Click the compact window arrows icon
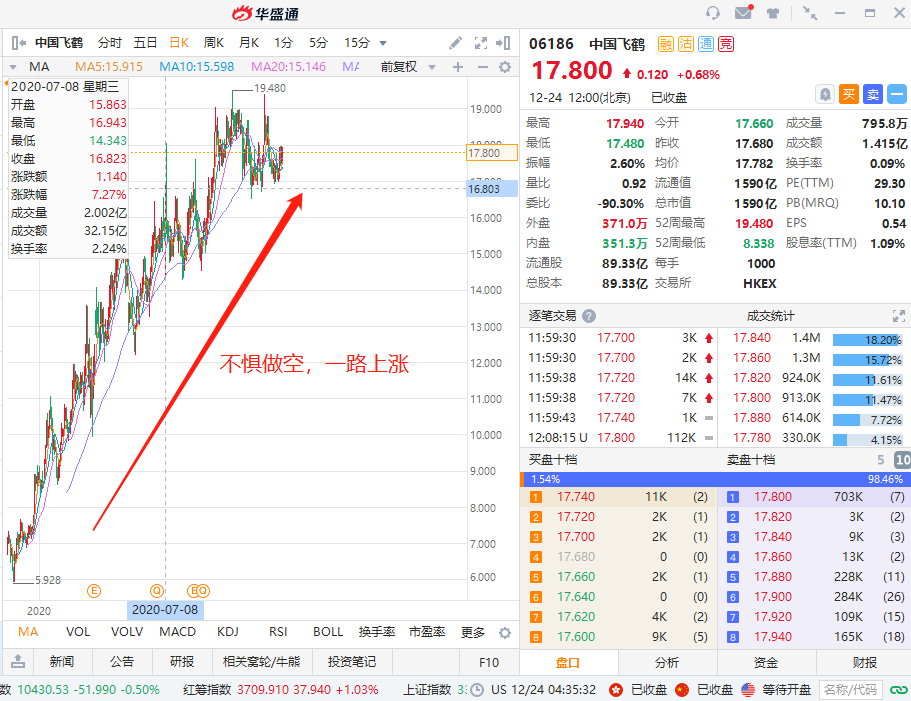This screenshot has height=701, width=911. [x=809, y=13]
